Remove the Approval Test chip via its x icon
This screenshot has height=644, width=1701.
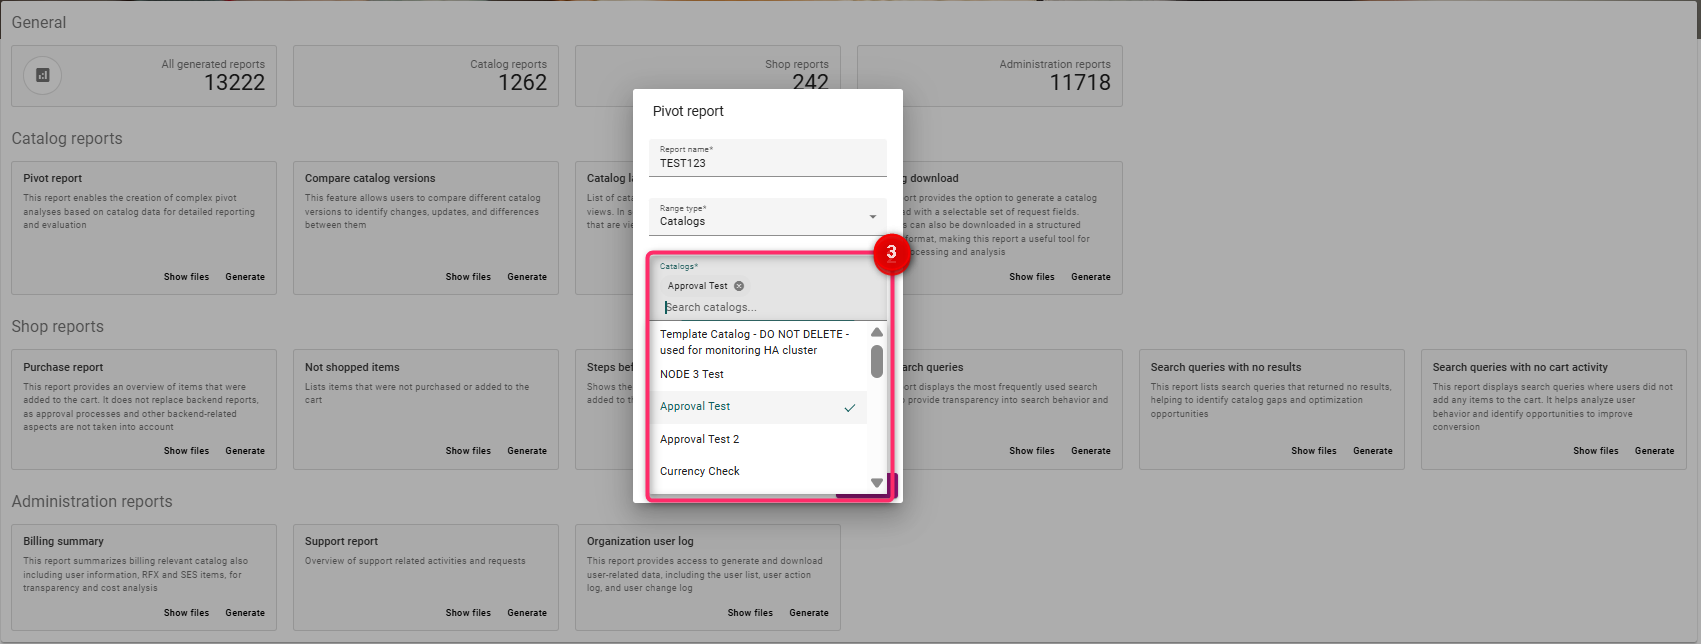click(x=739, y=286)
